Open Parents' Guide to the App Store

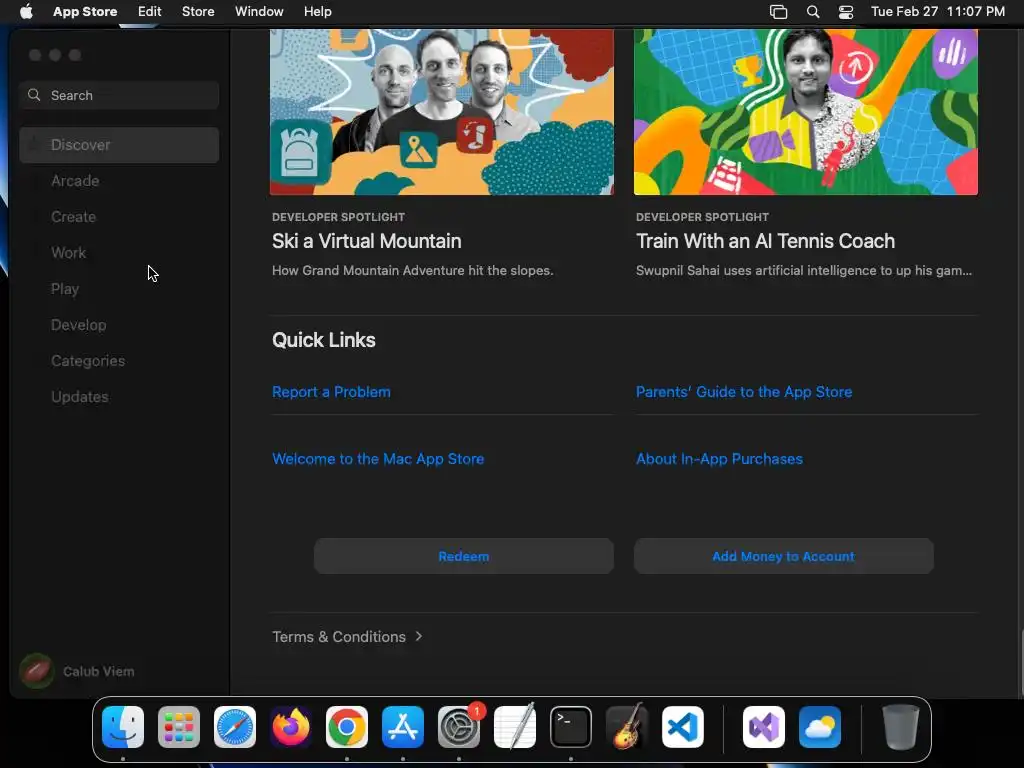[744, 392]
